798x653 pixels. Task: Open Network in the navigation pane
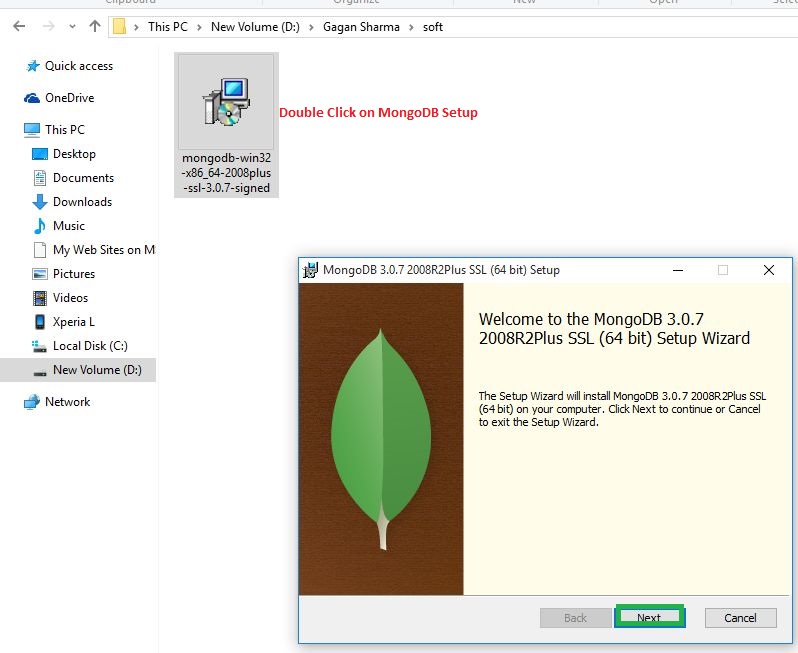tap(67, 402)
